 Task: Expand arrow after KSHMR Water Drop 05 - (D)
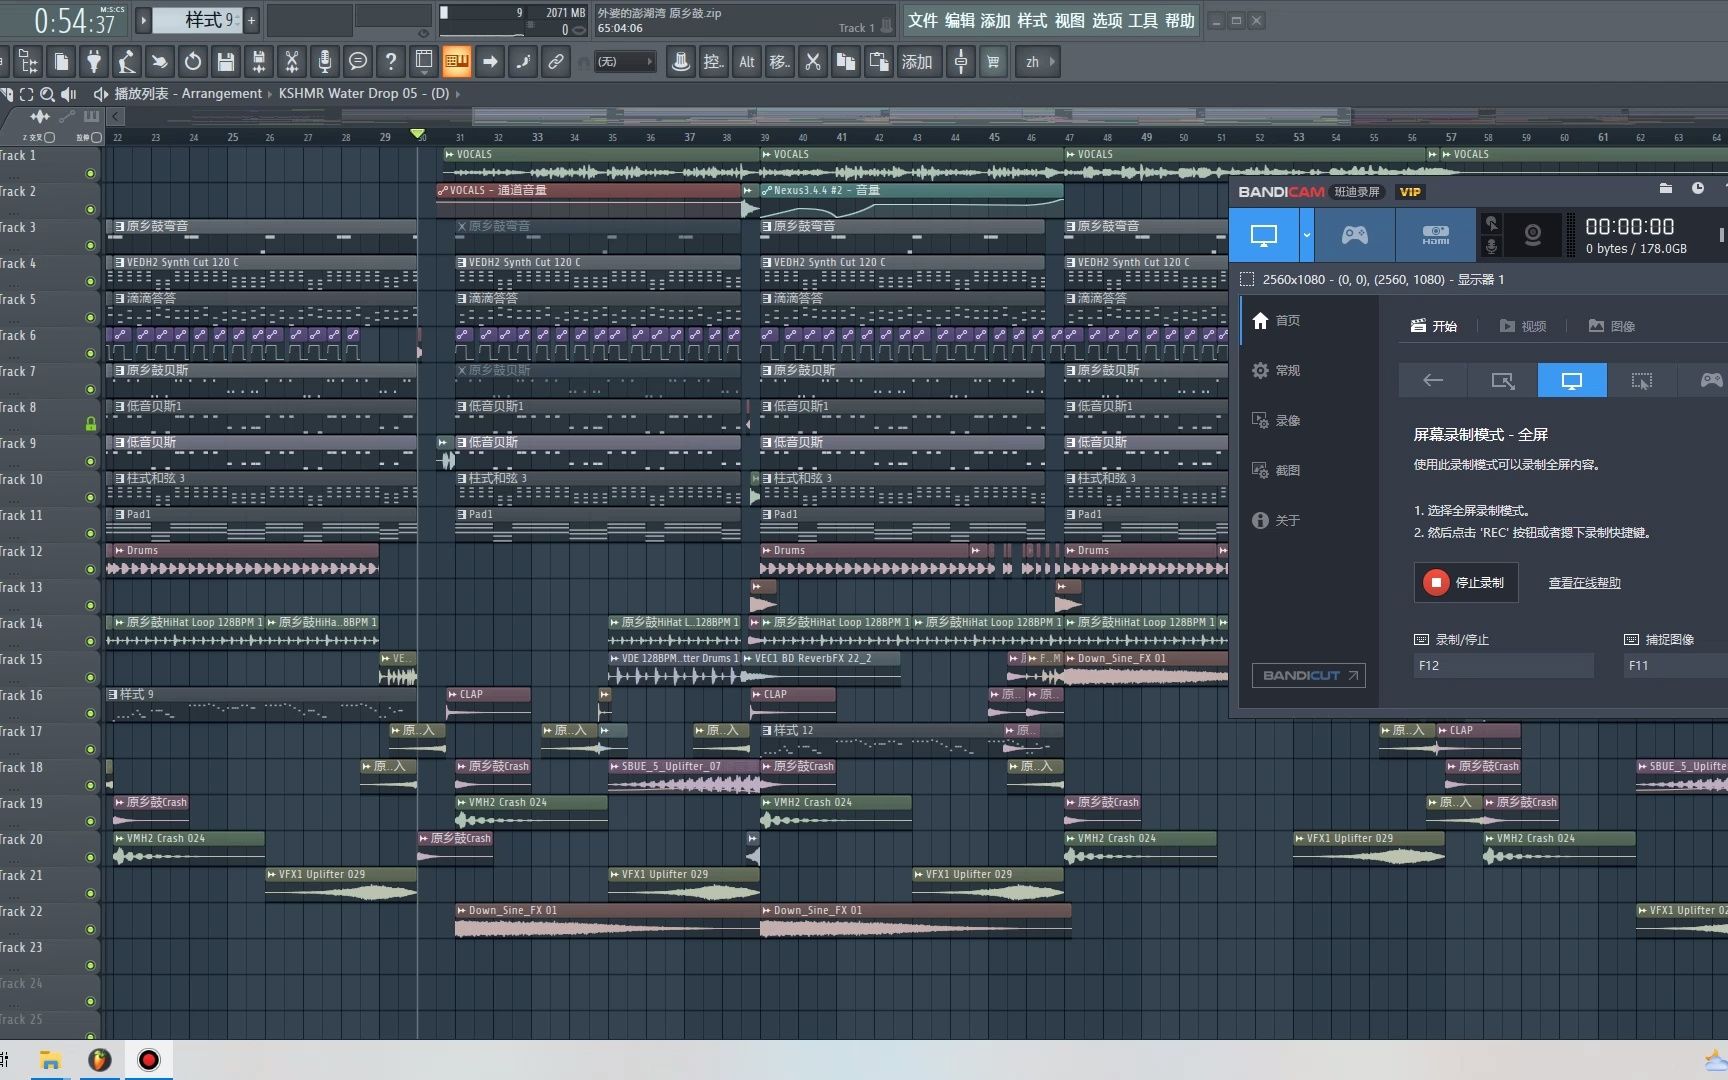(x=458, y=93)
